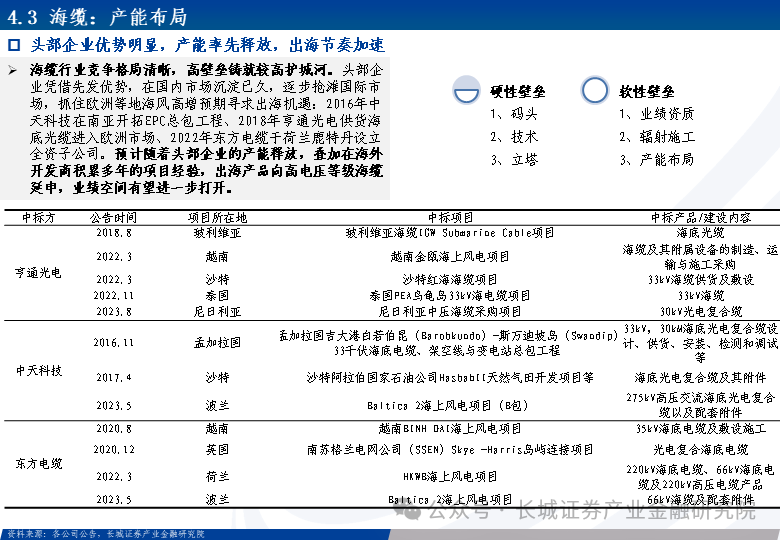Click the 孟加拉国 location cell
Image resolution: width=780 pixels, height=540 pixels.
tap(217, 343)
